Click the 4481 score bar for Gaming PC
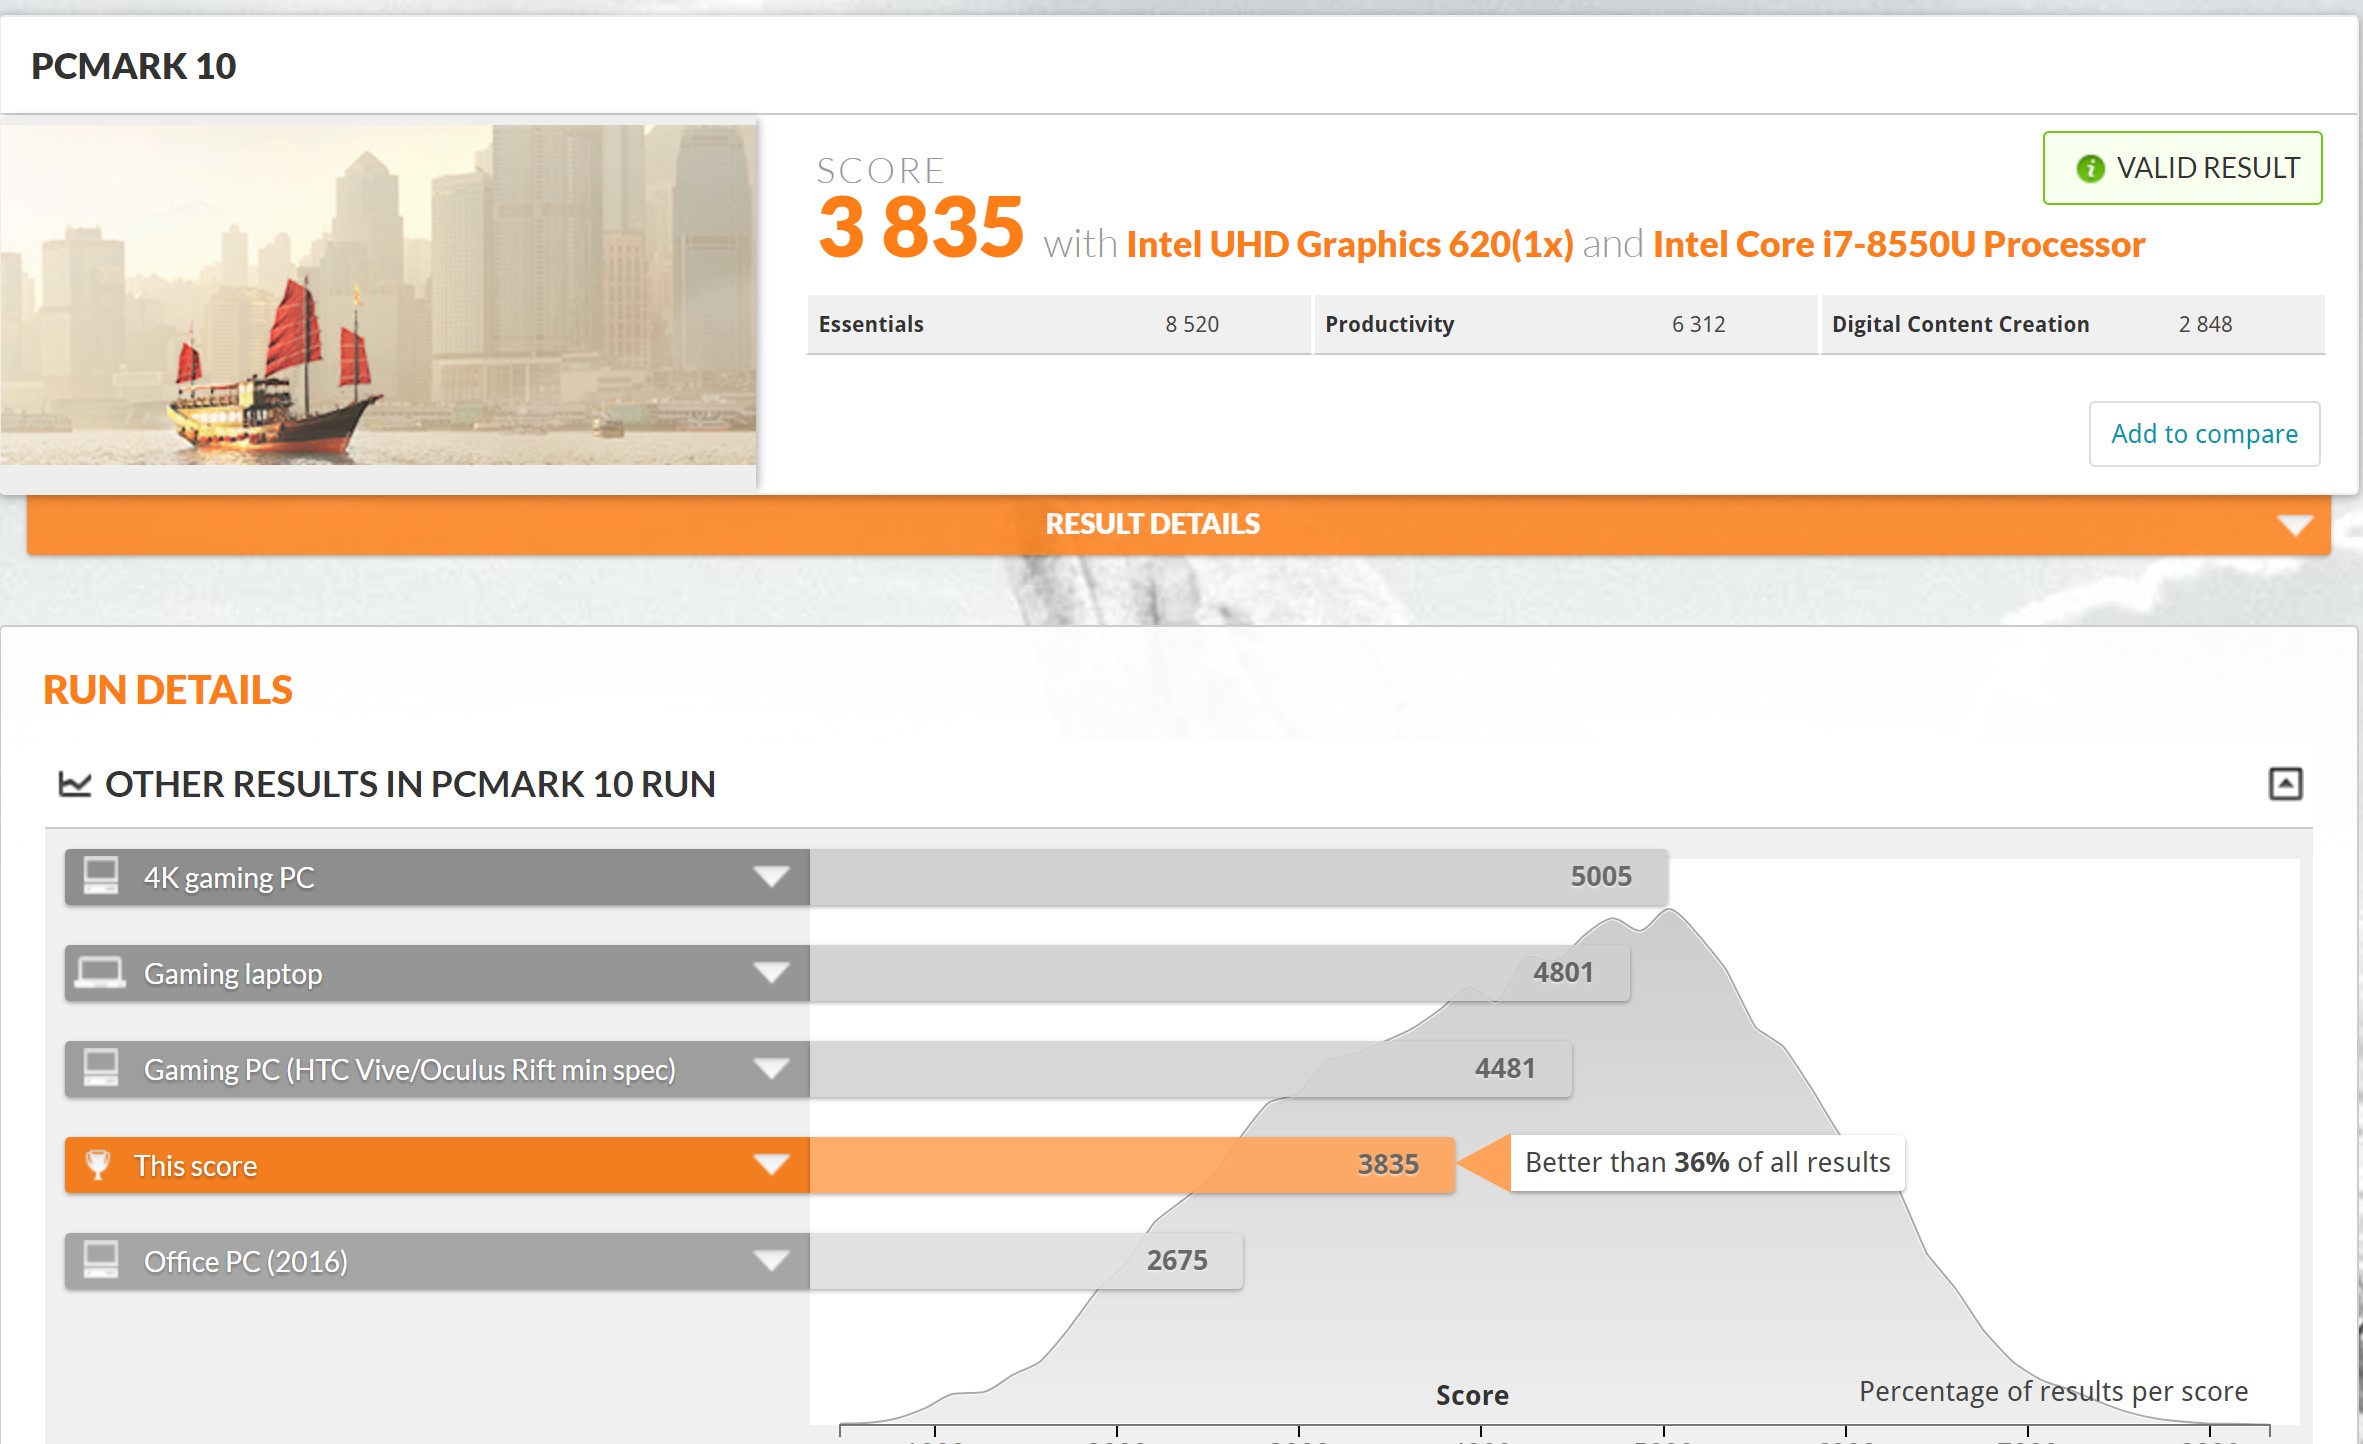 (1190, 1069)
